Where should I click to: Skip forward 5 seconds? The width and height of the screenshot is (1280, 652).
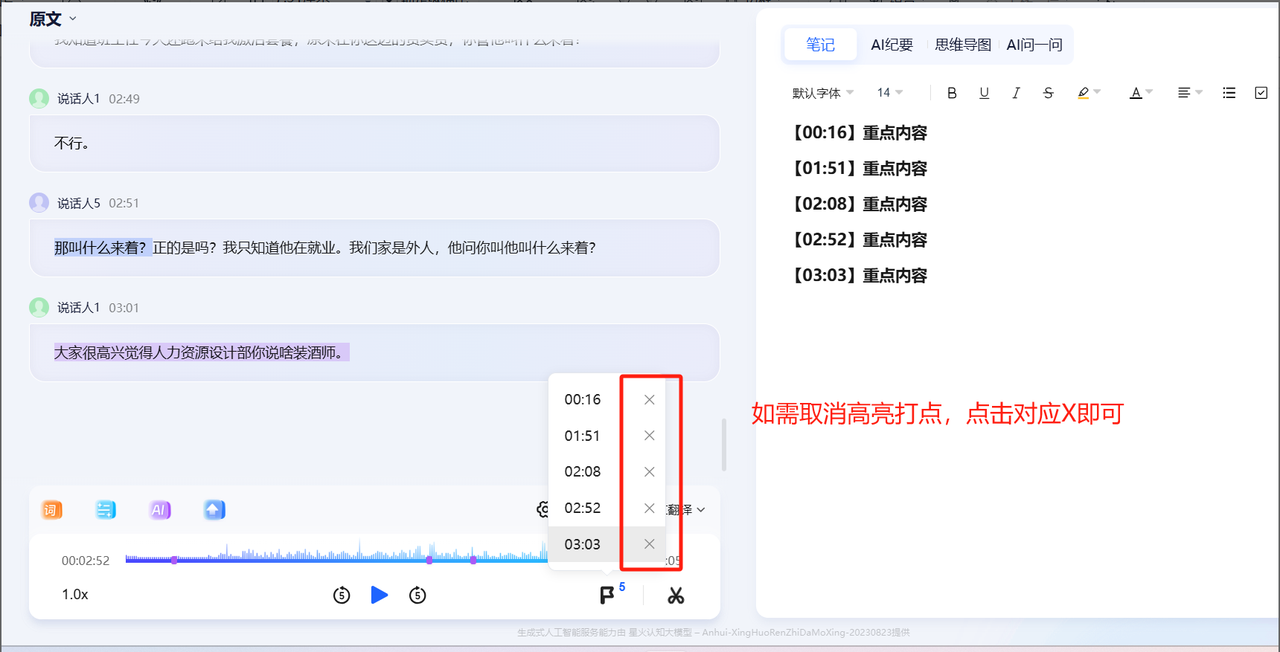coord(418,596)
